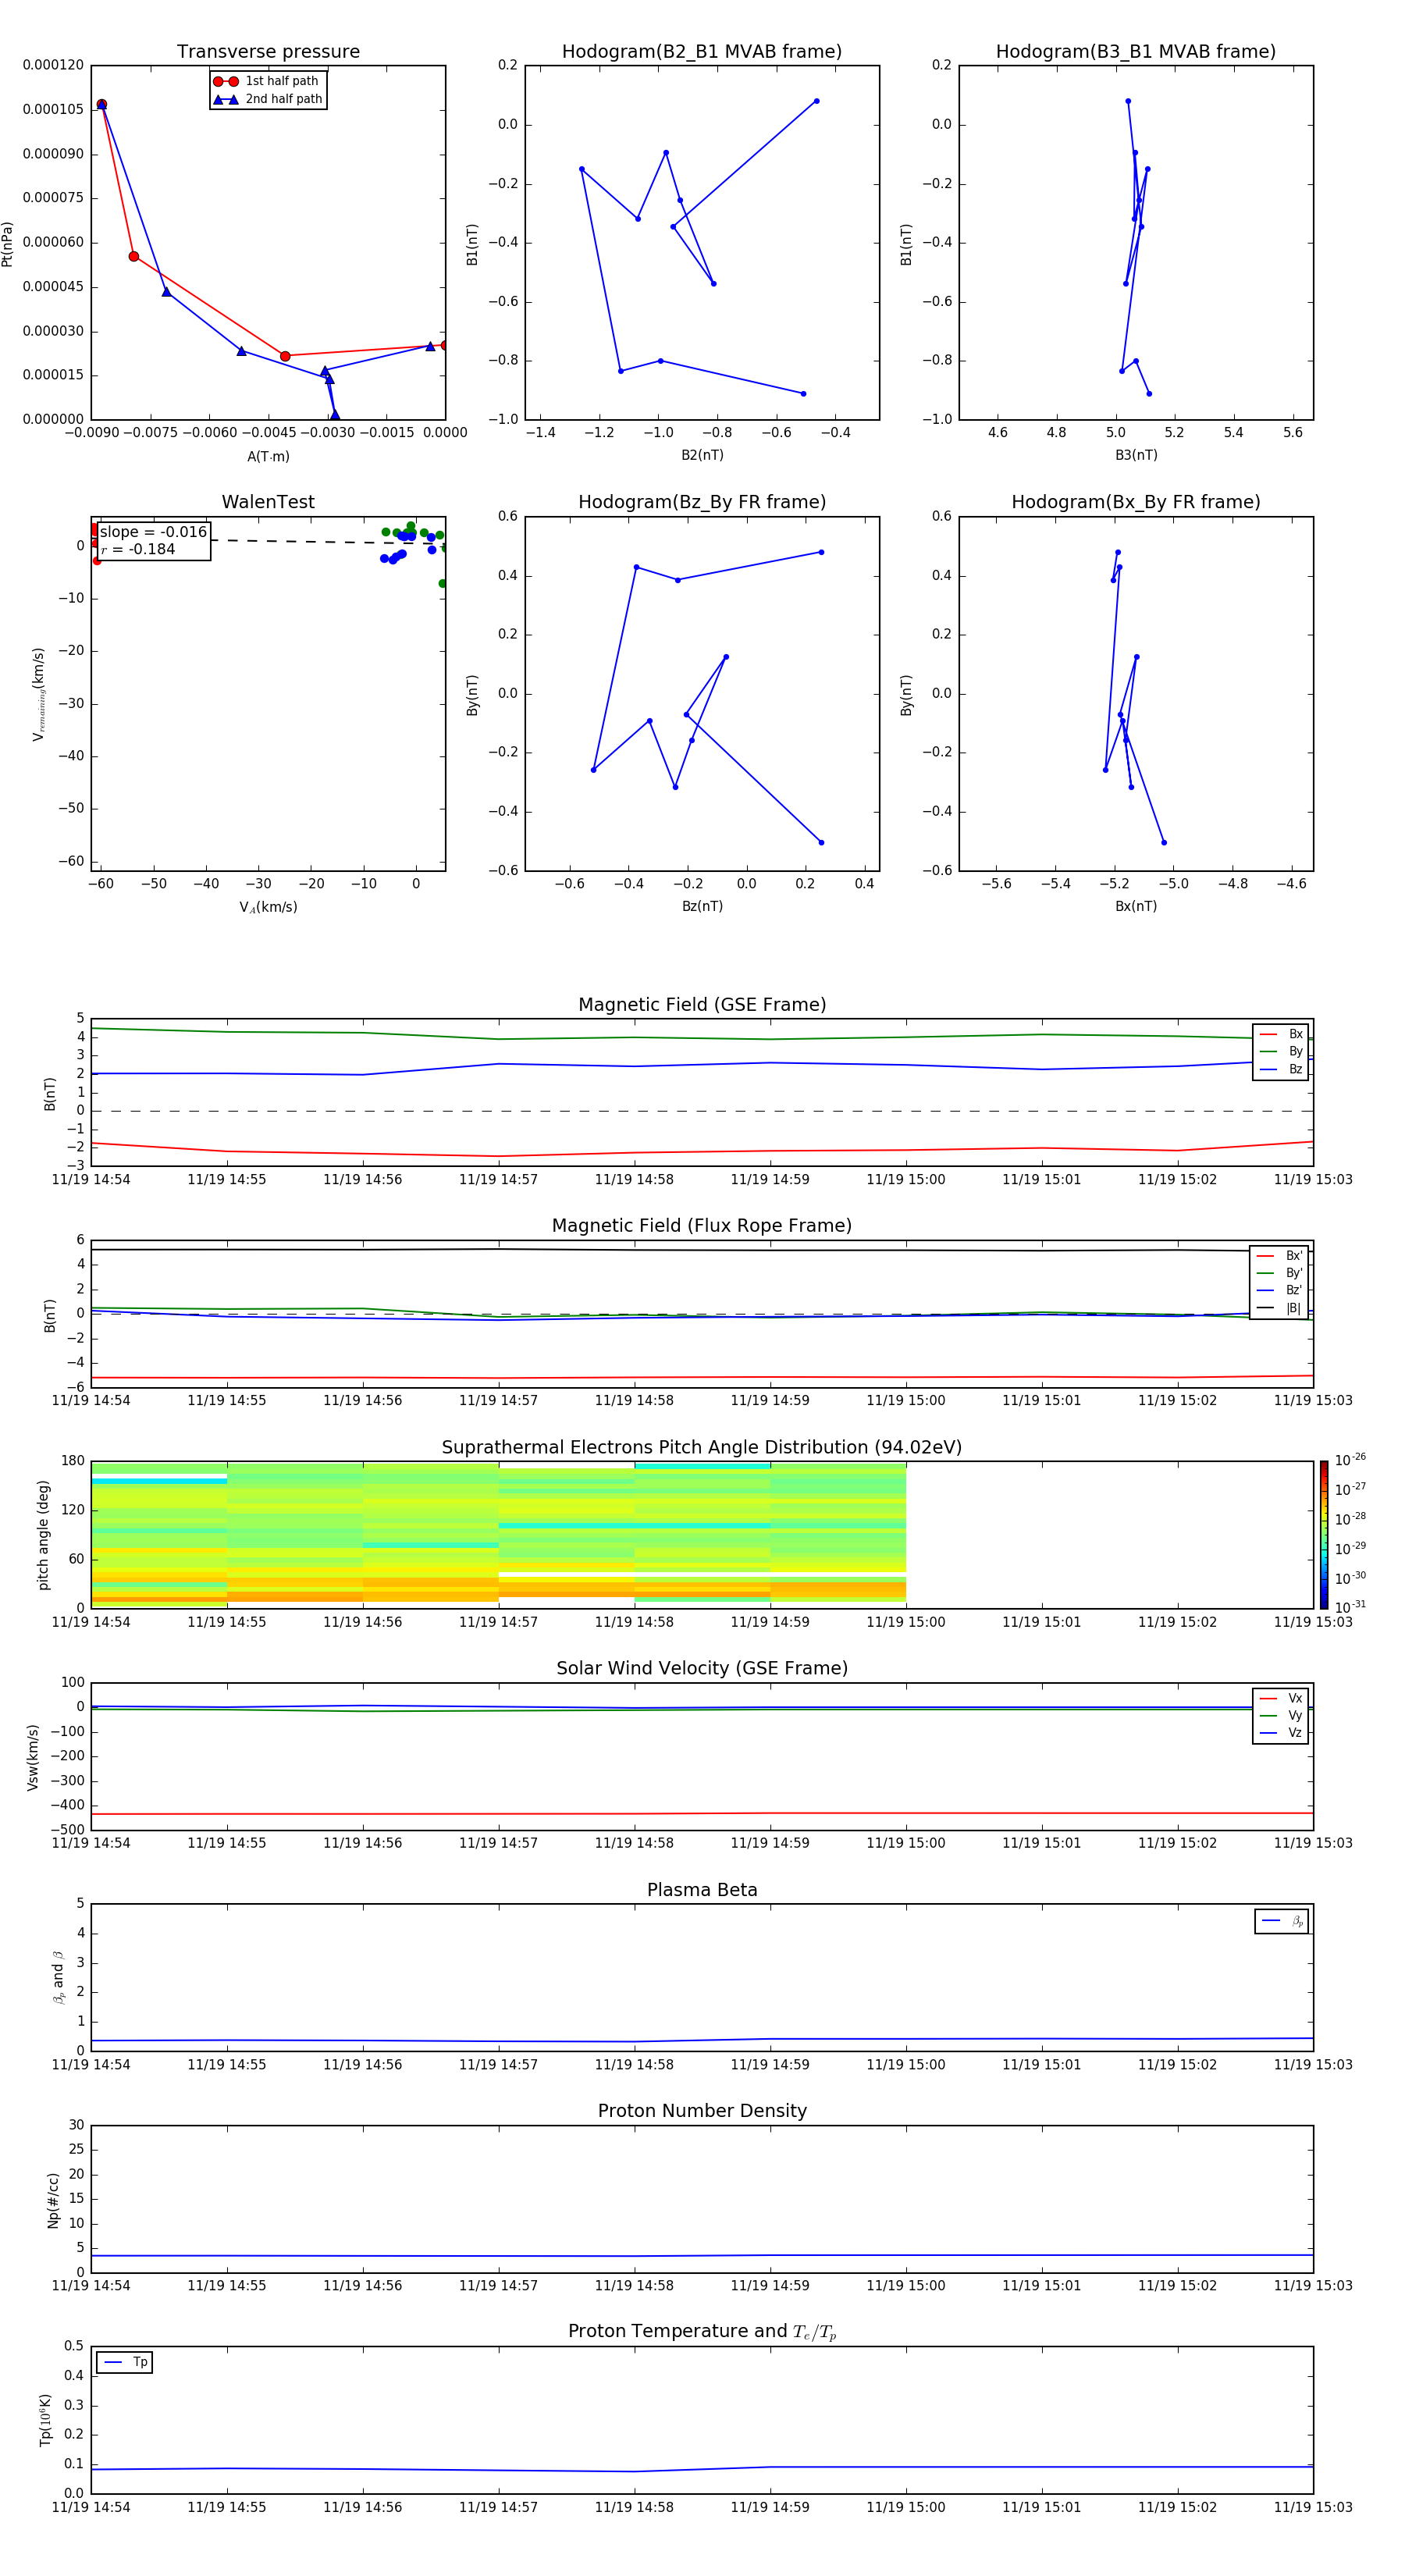Viewport: 1405px width, 2576px height.
Task: Click the 'Vsw(km/s)' axis label
Action: pyautogui.click(x=33, y=1757)
